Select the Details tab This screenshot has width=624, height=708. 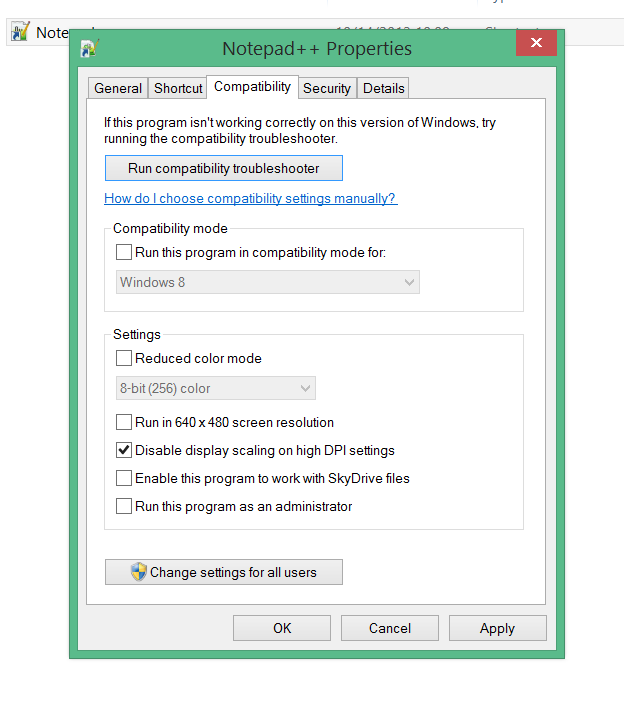point(384,88)
